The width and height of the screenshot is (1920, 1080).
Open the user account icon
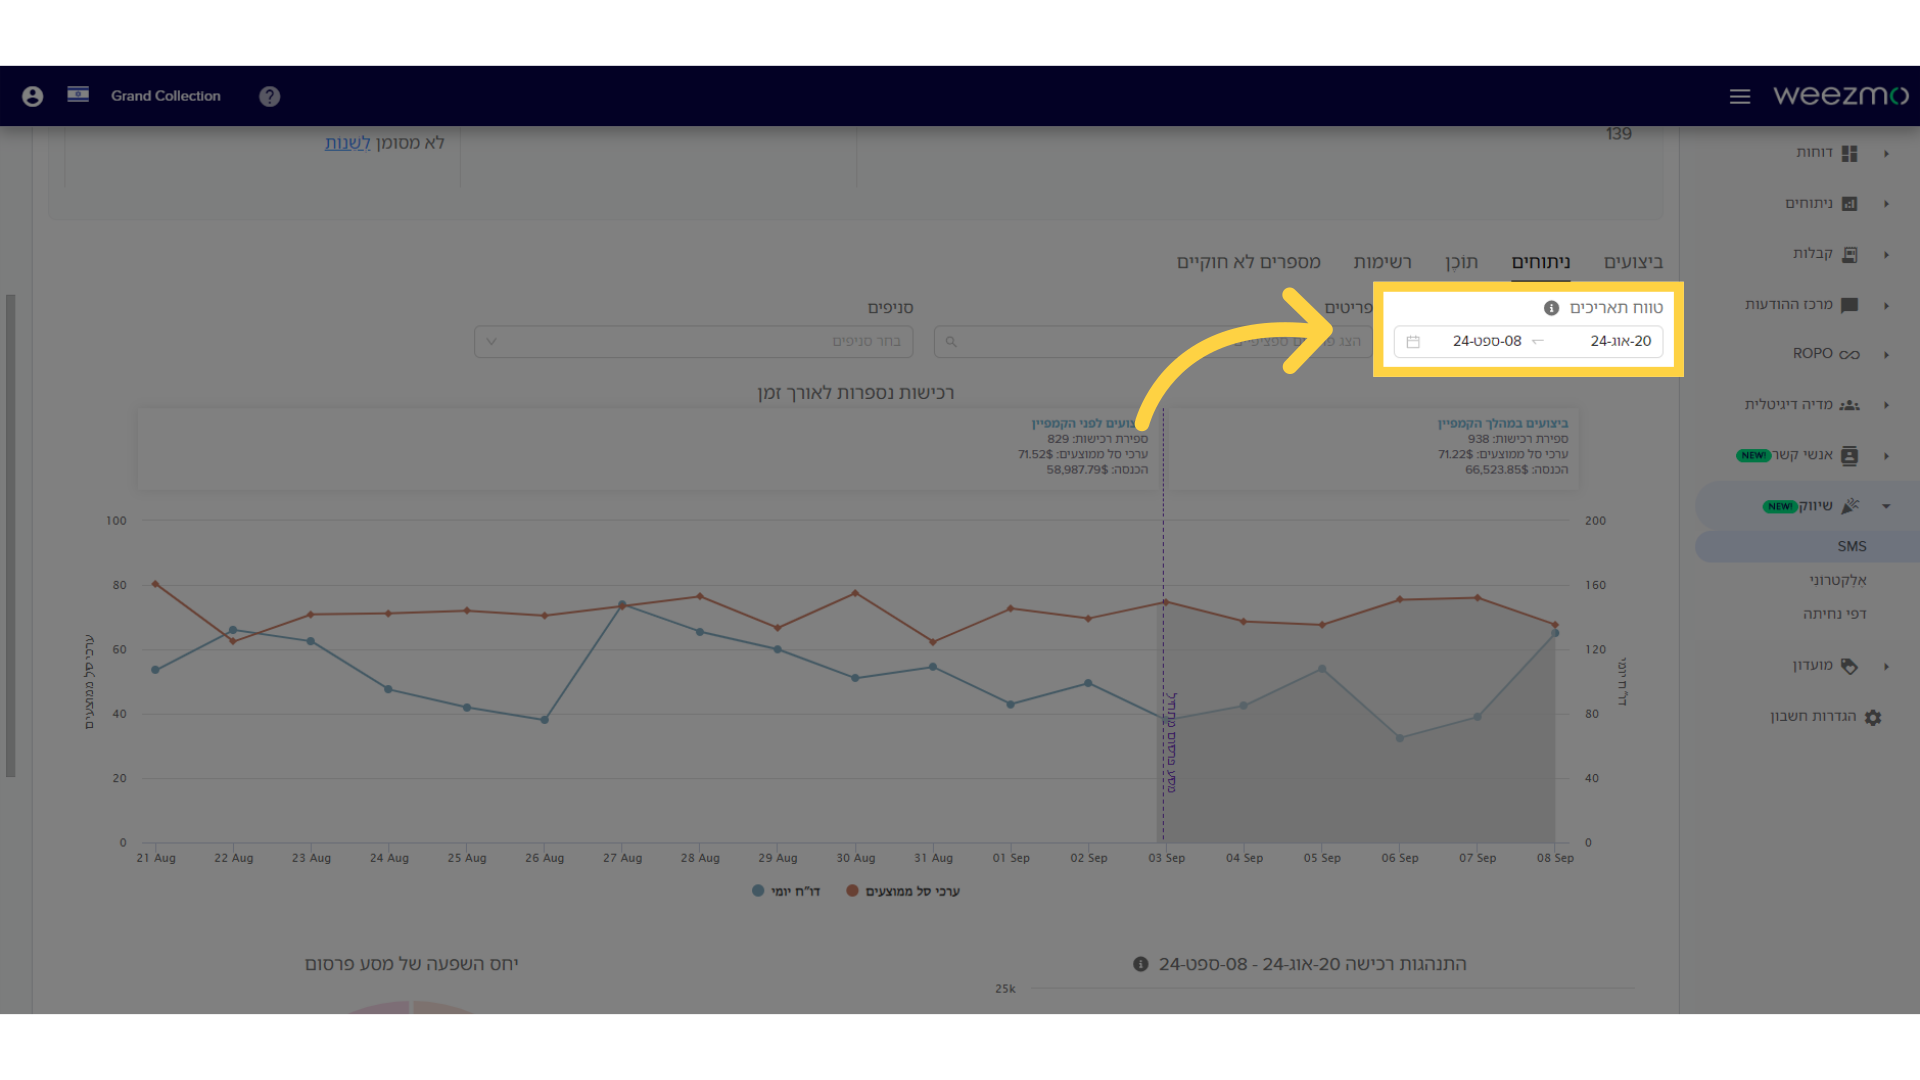[32, 96]
